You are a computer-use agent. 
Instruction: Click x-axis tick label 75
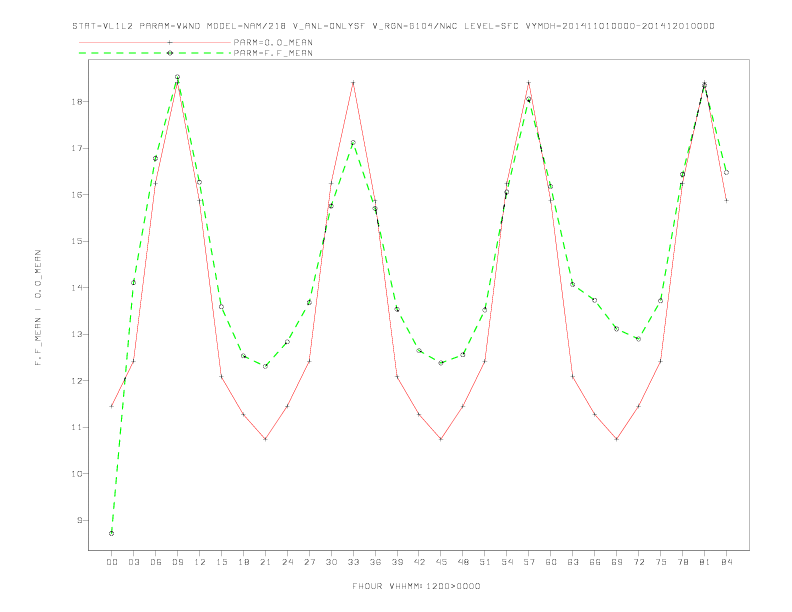[661, 562]
